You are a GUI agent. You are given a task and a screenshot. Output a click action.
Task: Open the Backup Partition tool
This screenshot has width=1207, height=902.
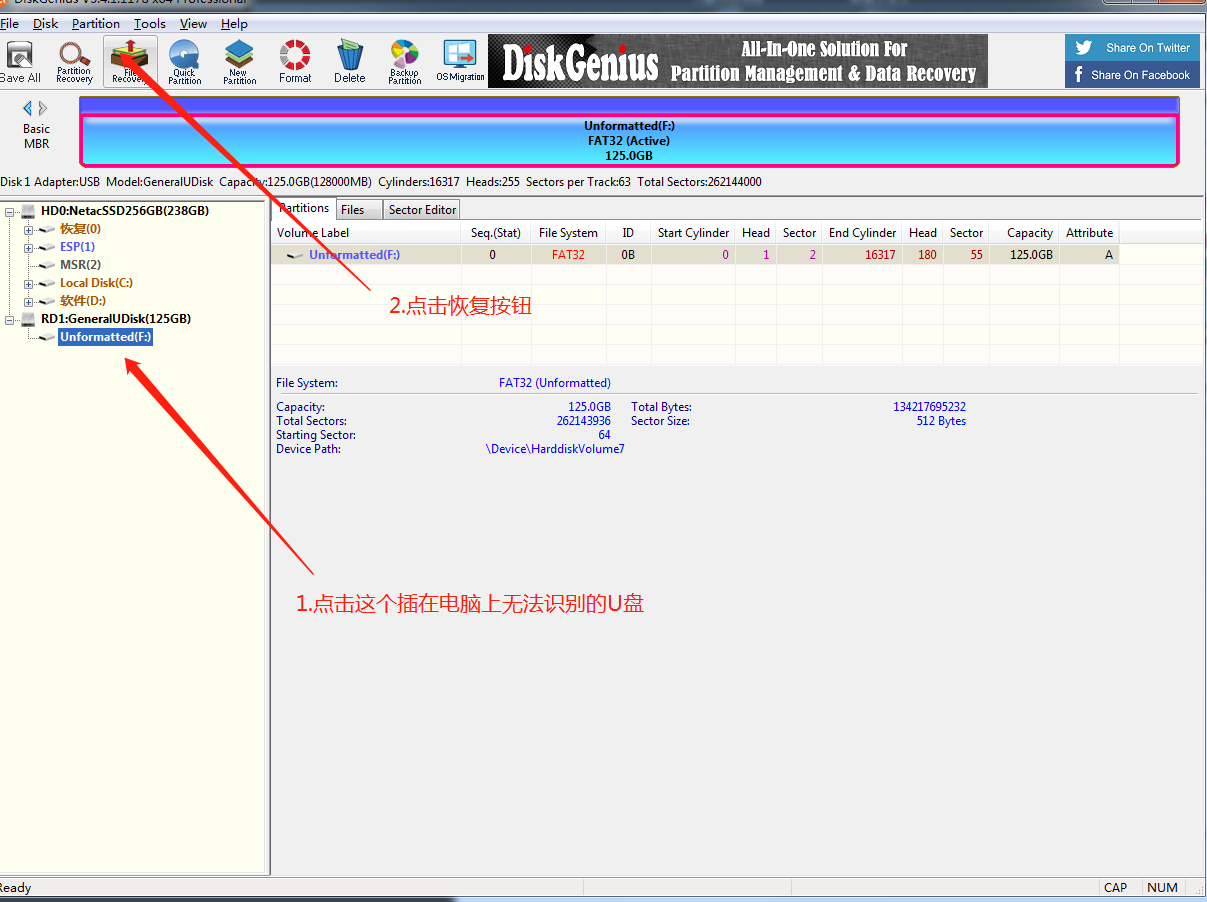404,62
